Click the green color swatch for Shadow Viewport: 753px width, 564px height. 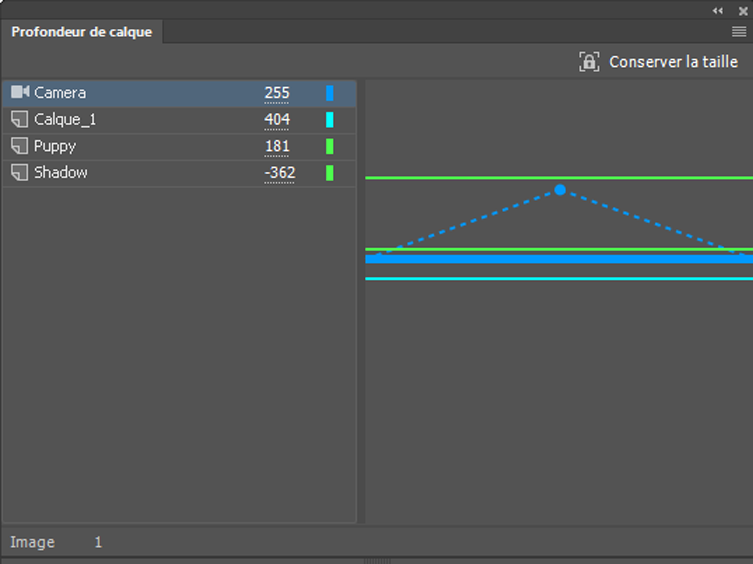pyautogui.click(x=330, y=173)
